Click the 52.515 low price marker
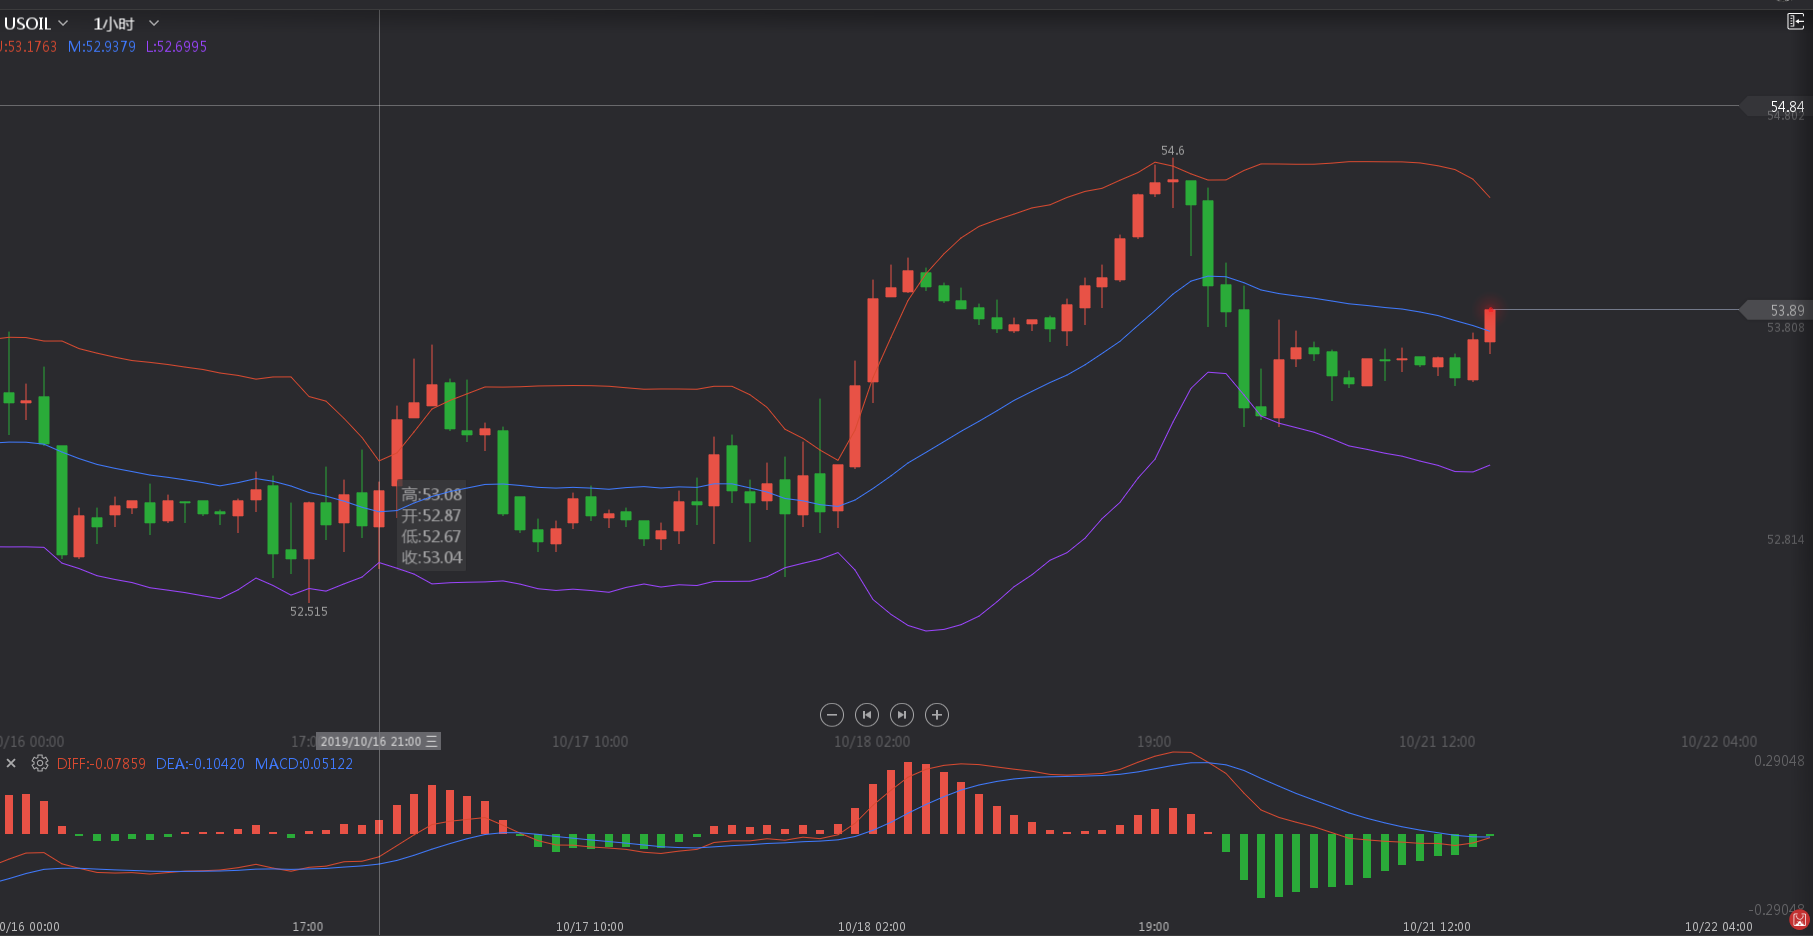 click(x=309, y=611)
